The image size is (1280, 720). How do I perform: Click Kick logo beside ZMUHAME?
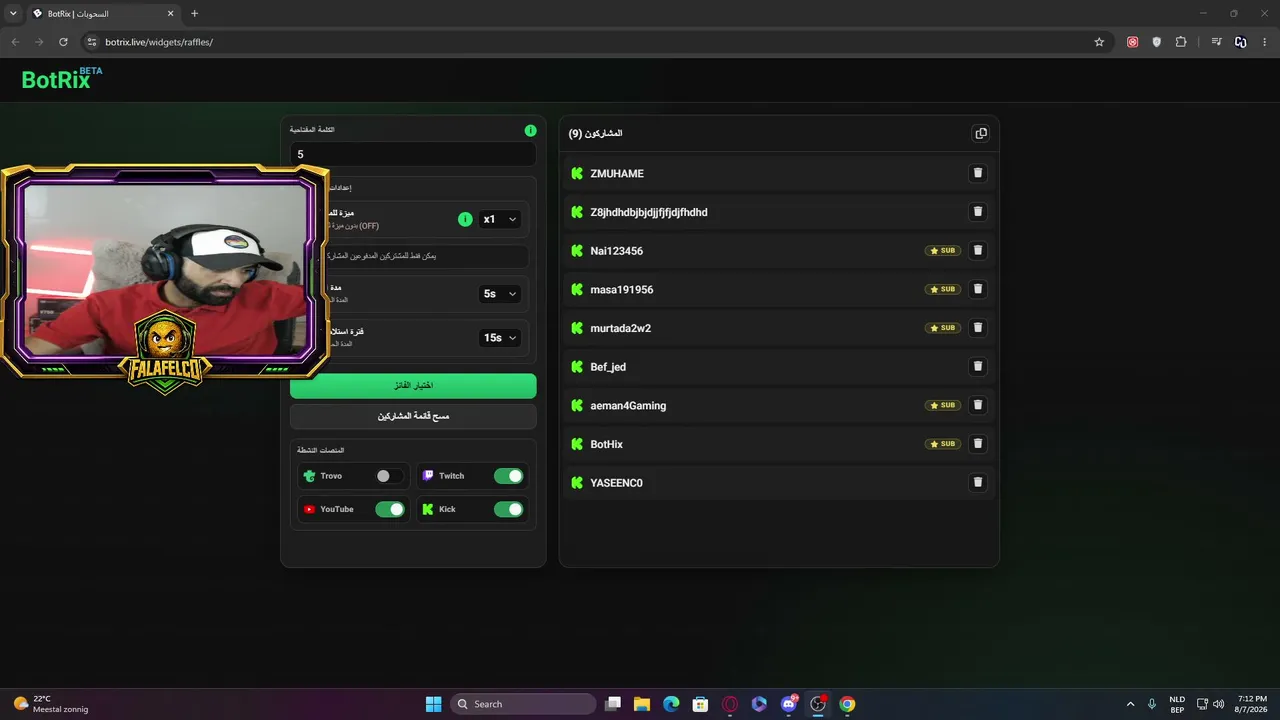(577, 173)
